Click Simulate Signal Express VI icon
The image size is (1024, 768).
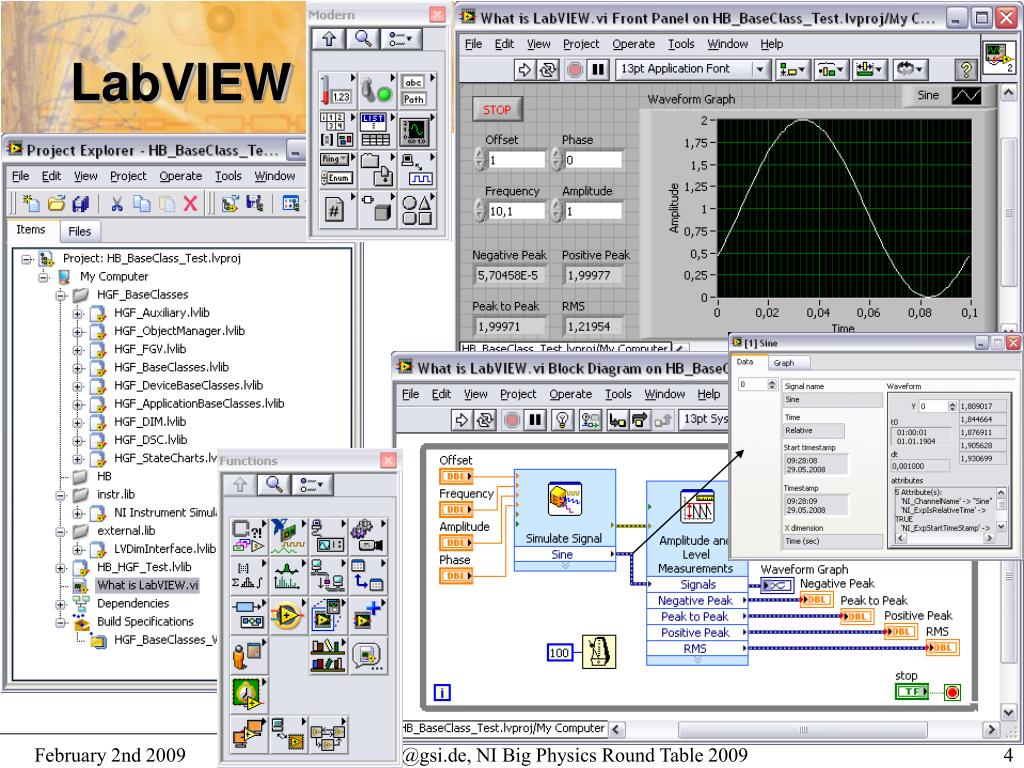pos(565,500)
